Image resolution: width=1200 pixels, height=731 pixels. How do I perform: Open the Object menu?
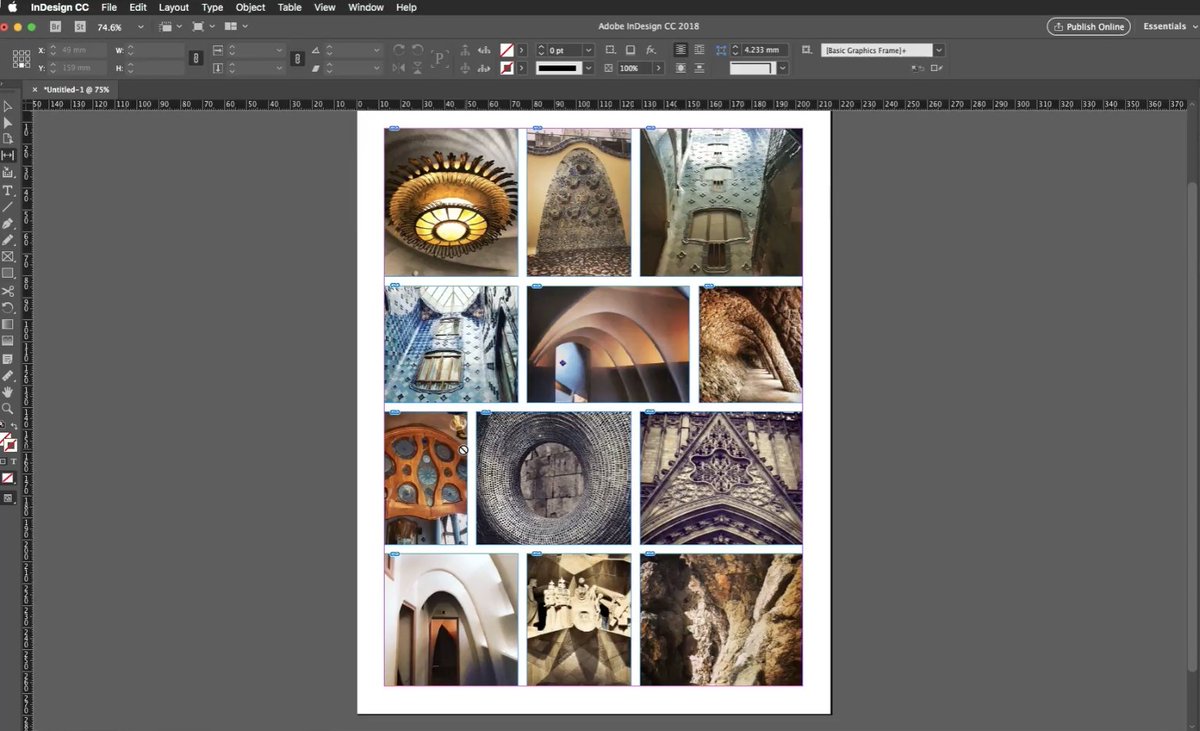click(x=250, y=7)
